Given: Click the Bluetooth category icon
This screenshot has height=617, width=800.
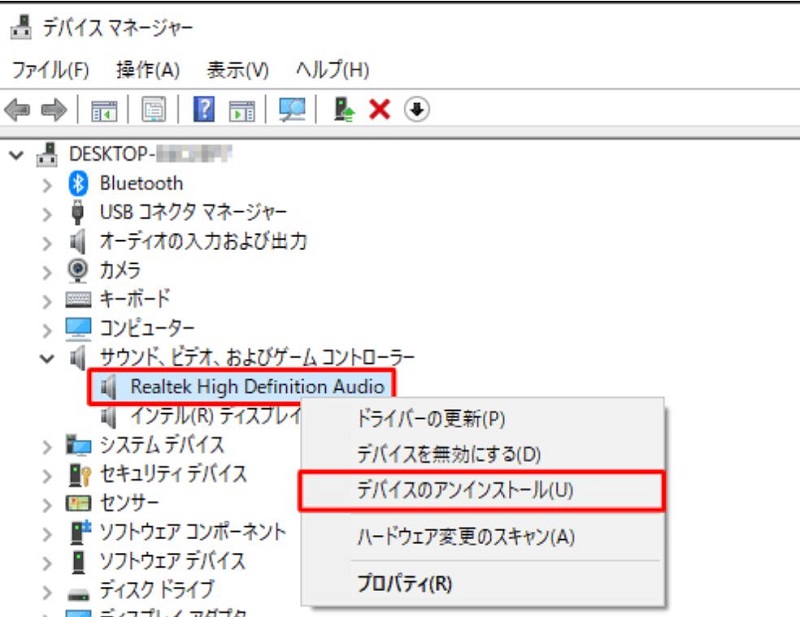Looking at the screenshot, I should coord(78,183).
